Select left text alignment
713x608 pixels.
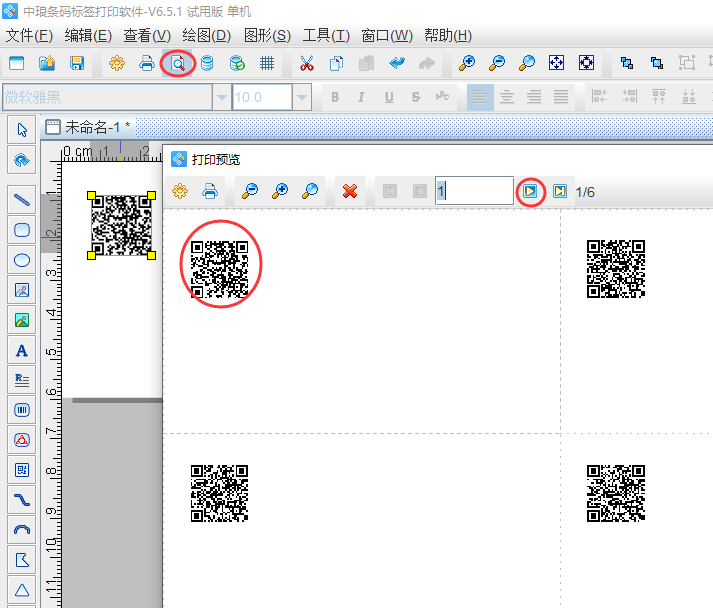480,97
